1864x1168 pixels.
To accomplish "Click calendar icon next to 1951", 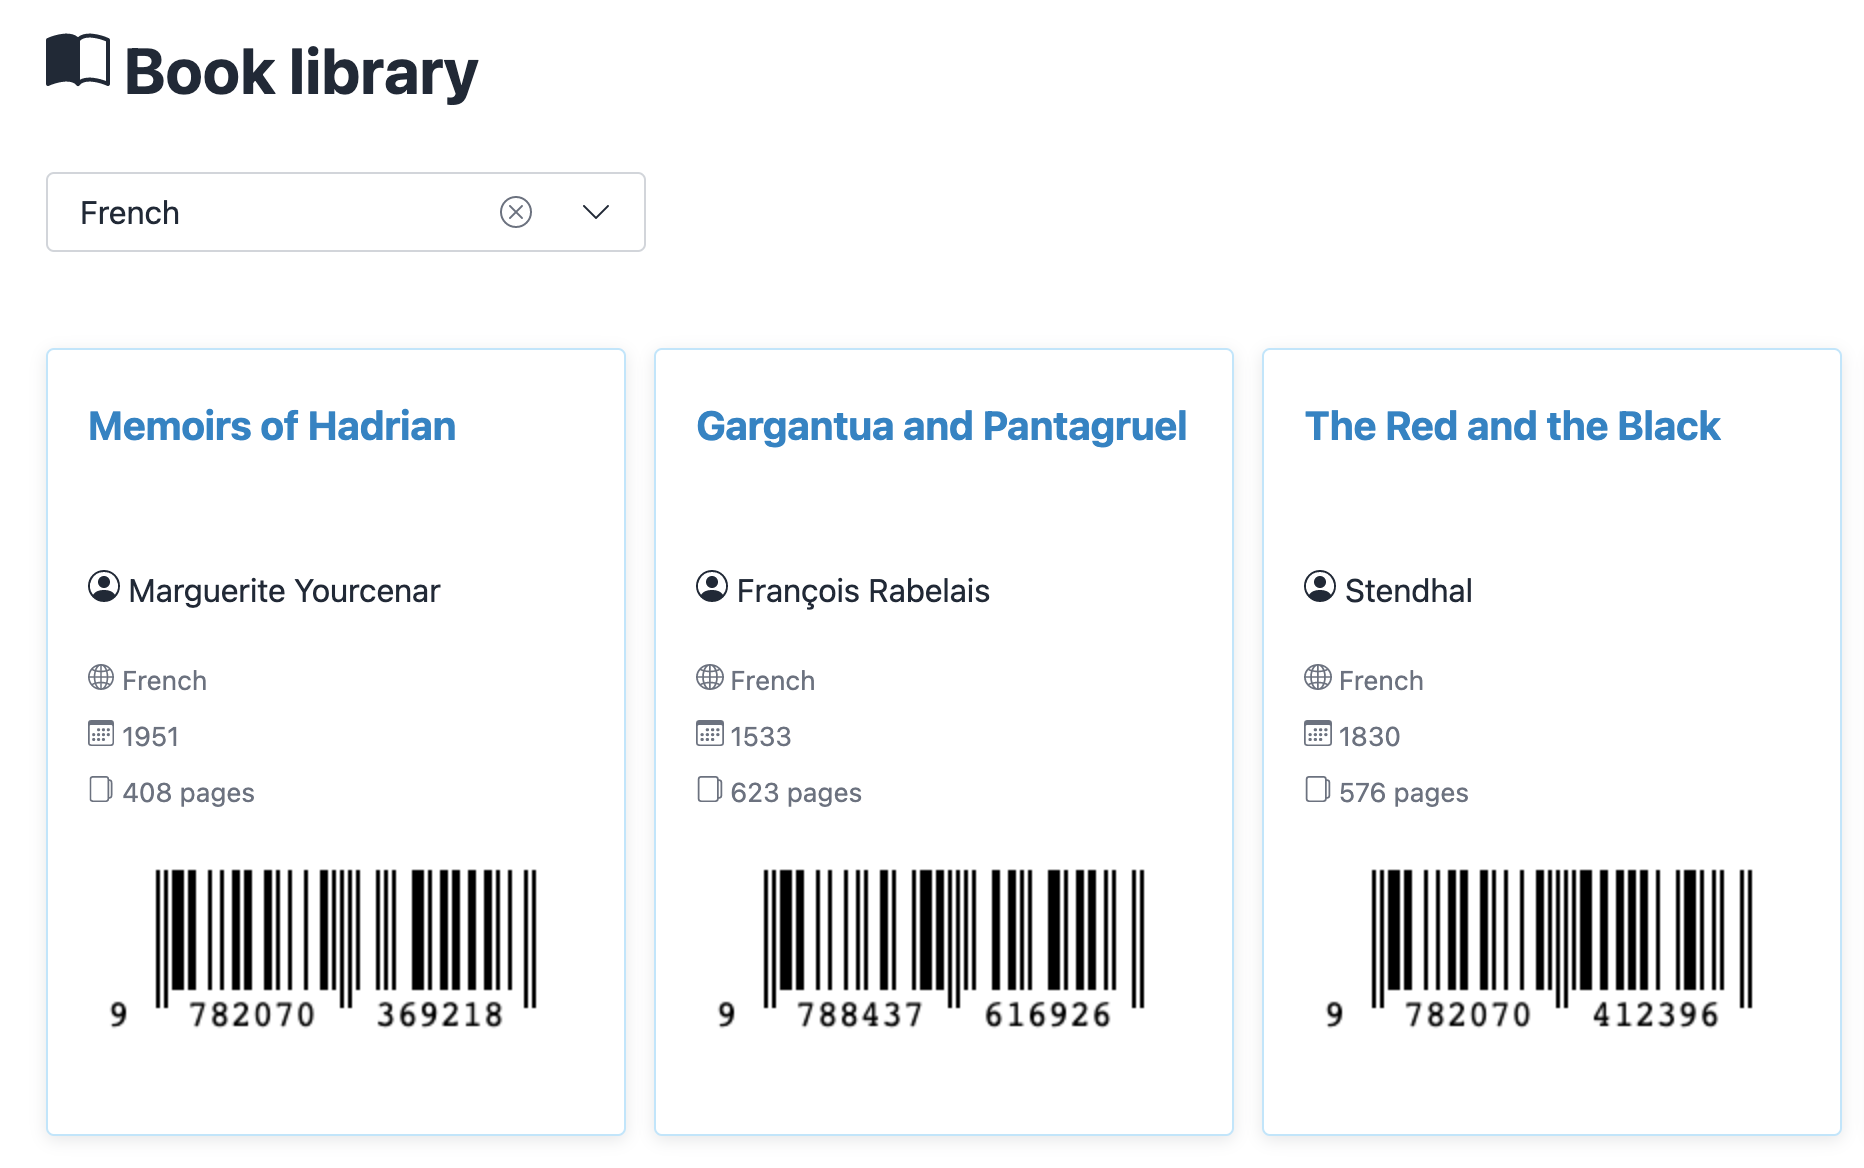I will coord(101,734).
